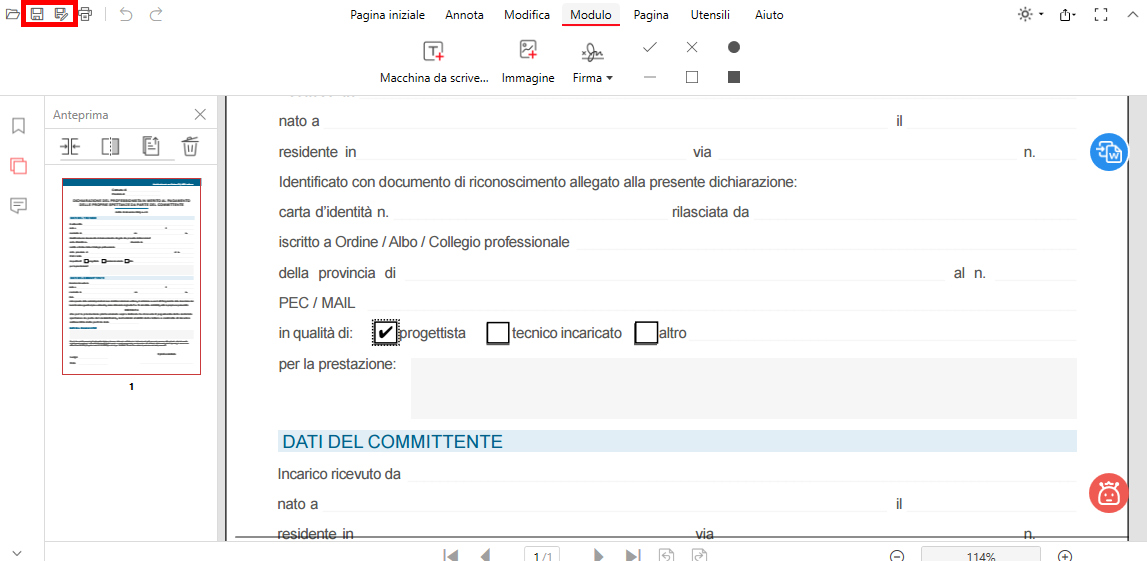Switch to the Pagina tab
This screenshot has width=1147, height=561.
[x=651, y=15]
